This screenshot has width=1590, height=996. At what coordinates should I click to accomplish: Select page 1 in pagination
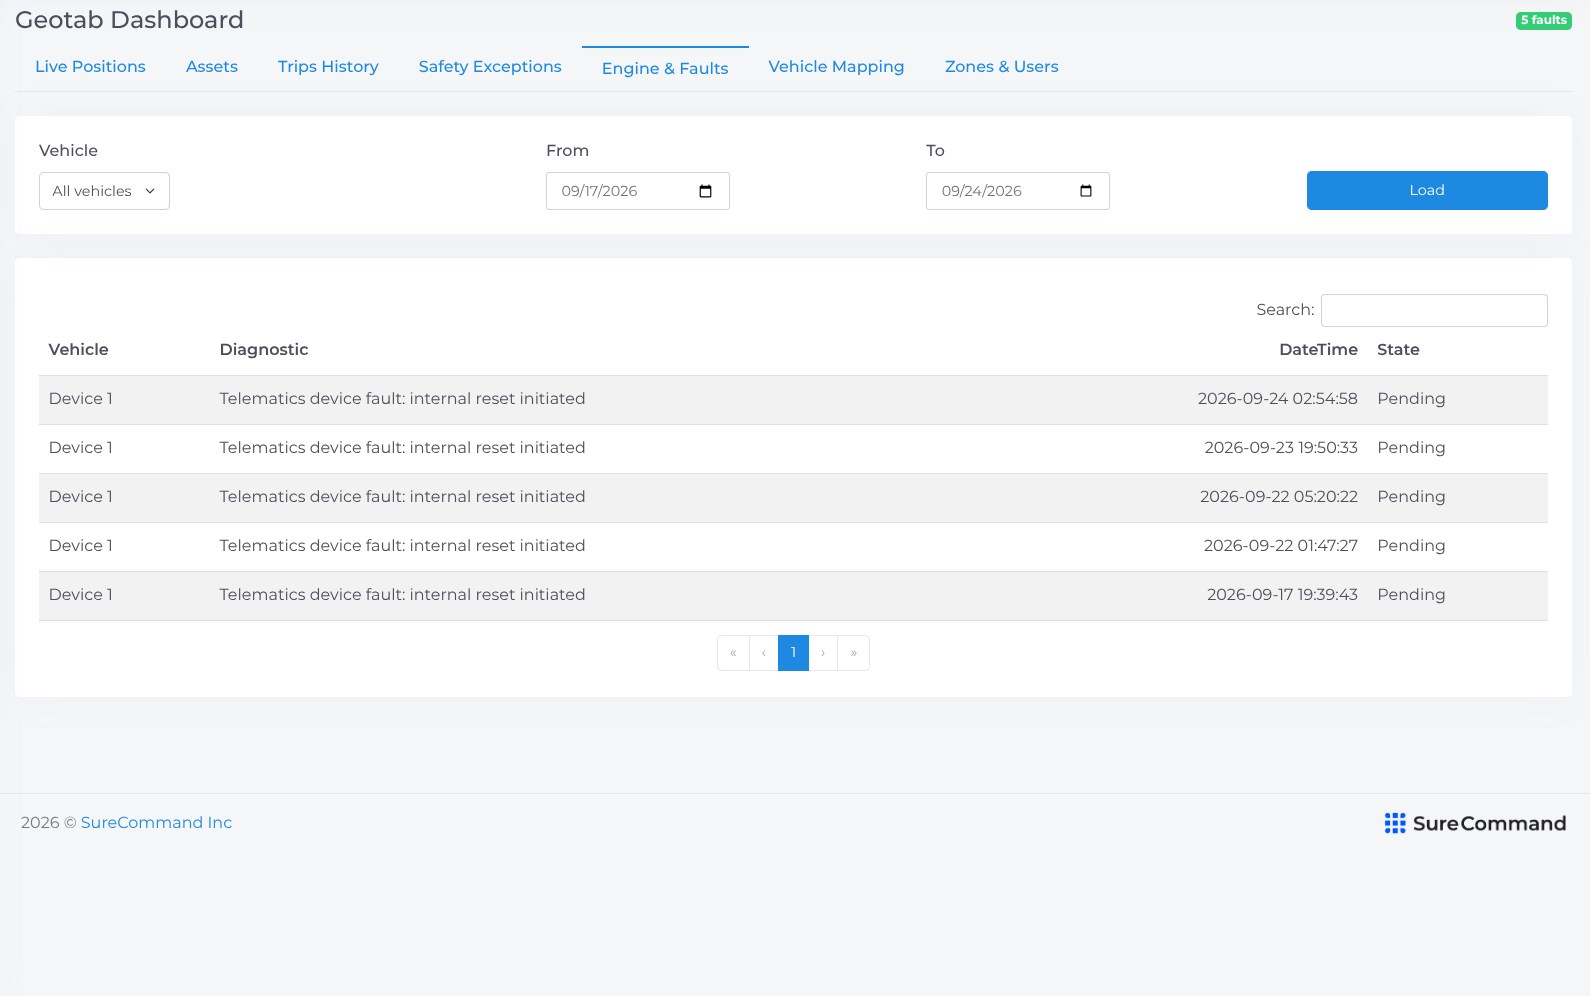coord(793,653)
